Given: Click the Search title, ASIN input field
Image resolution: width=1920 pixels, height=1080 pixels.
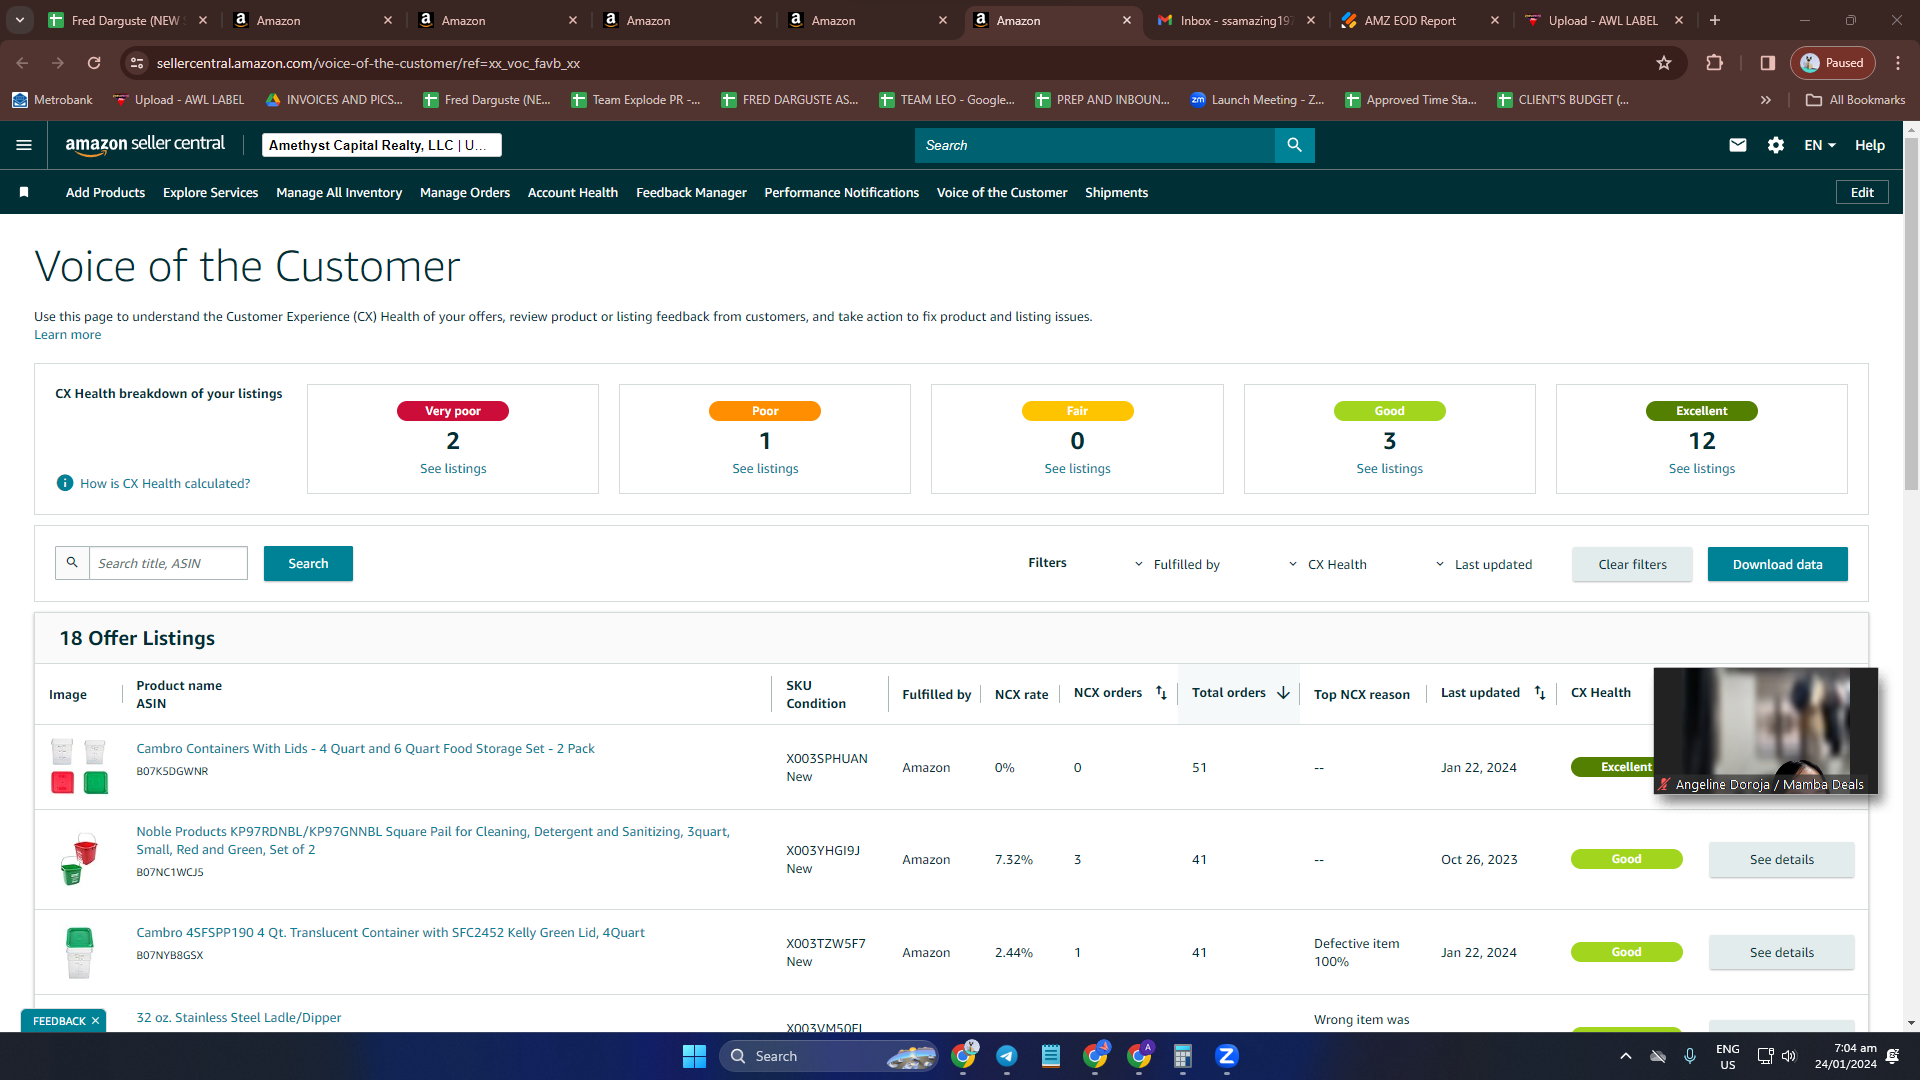Looking at the screenshot, I should click(x=168, y=563).
